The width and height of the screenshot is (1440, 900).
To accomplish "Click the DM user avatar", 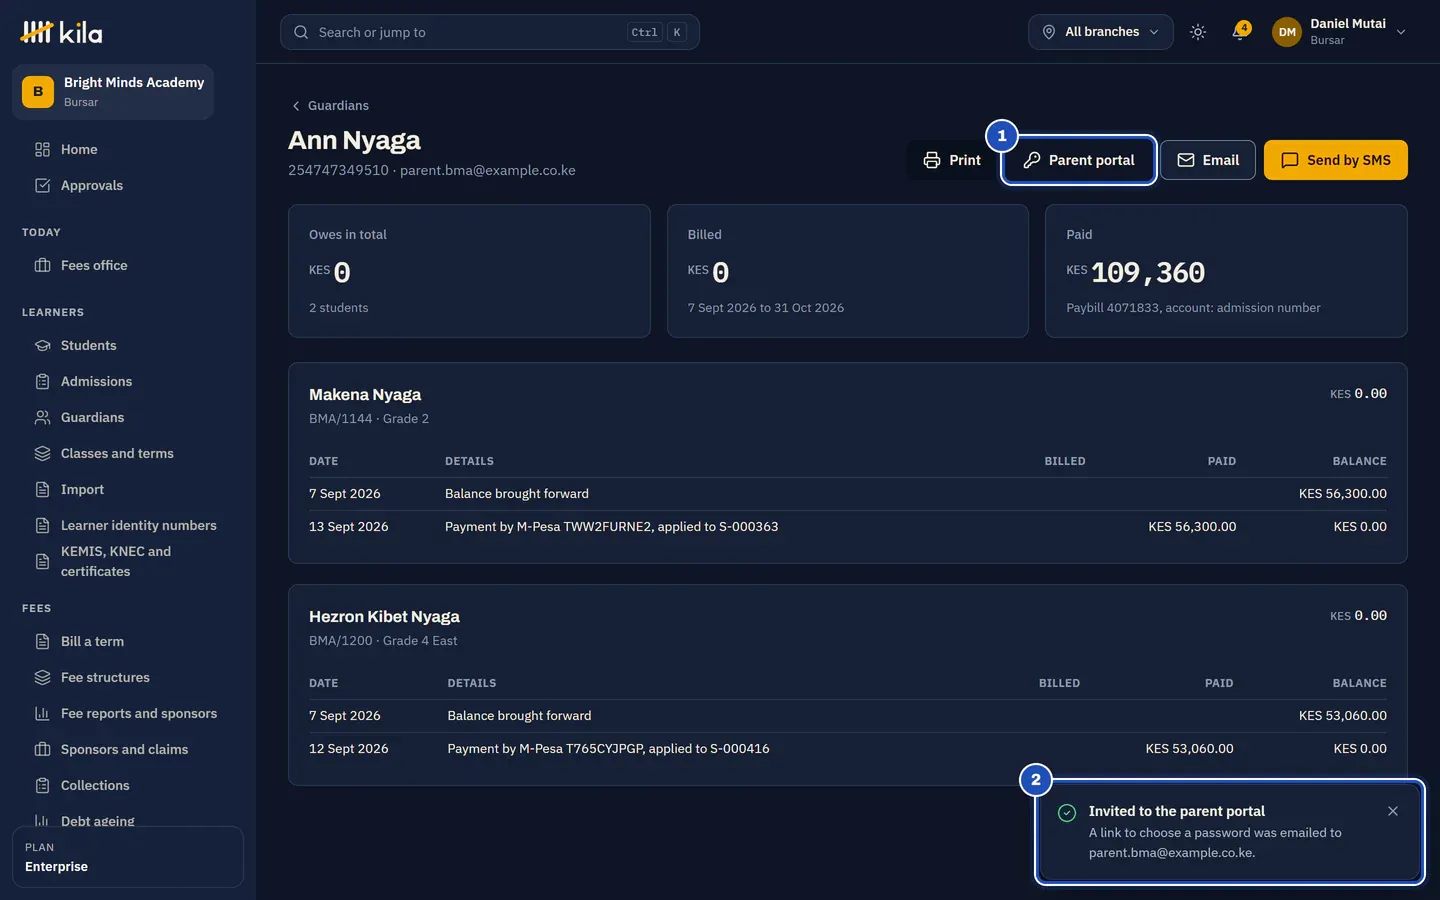I will pyautogui.click(x=1287, y=32).
